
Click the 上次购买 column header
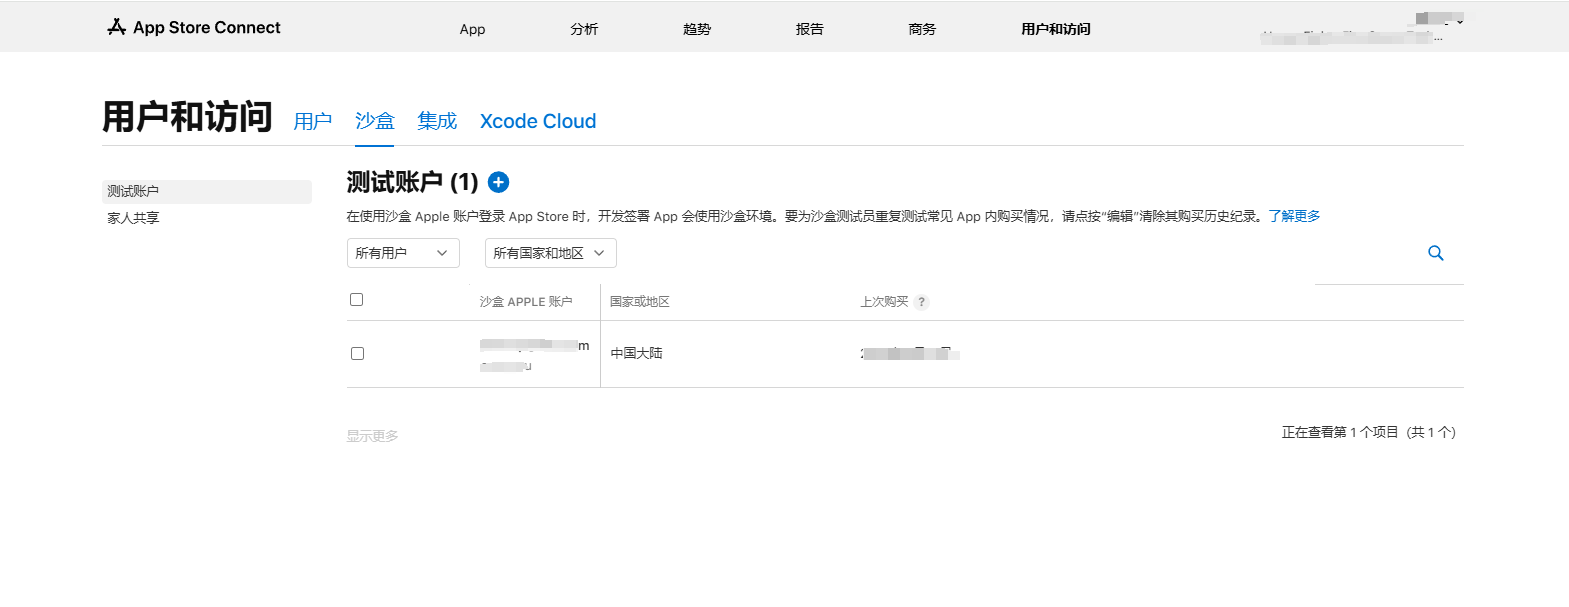click(884, 302)
